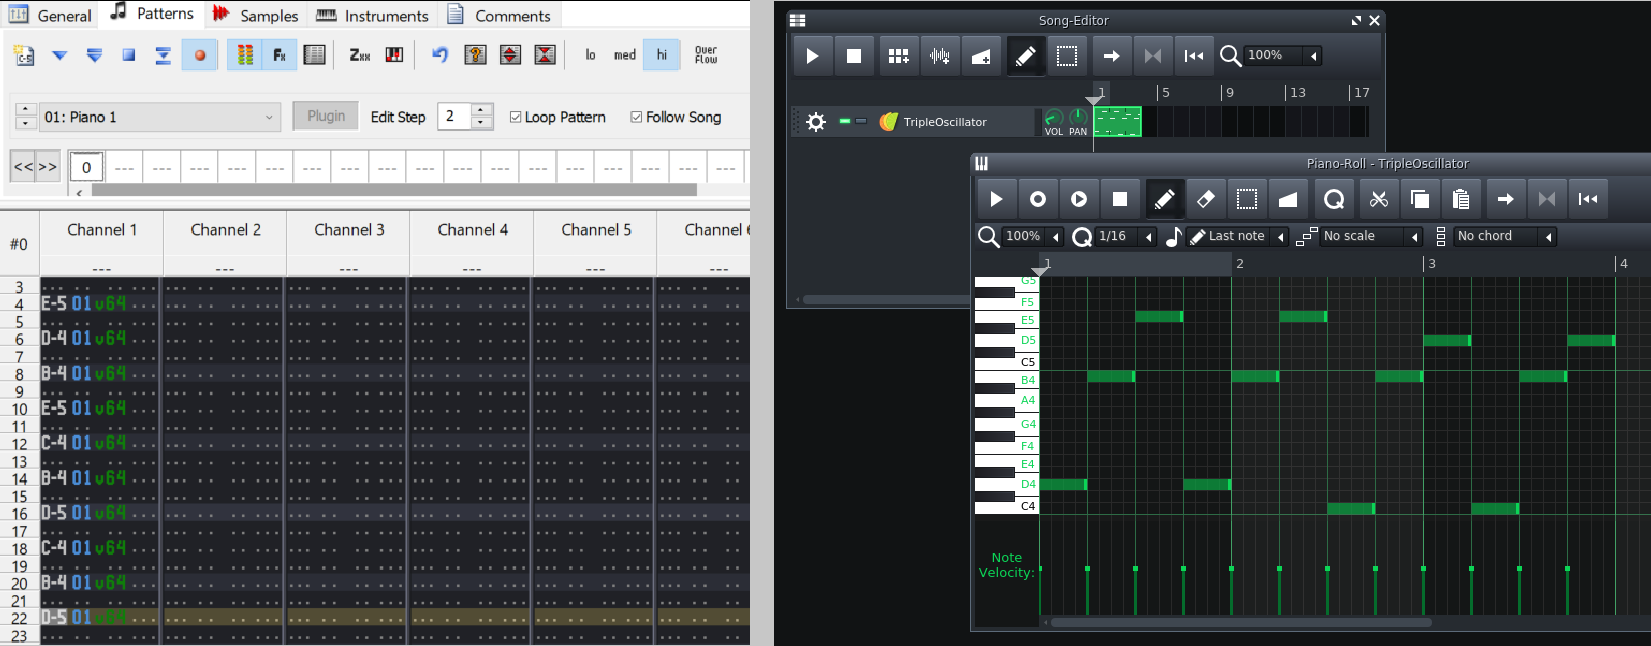Open the Comments tab
This screenshot has height=646, width=1651.
click(x=498, y=15)
